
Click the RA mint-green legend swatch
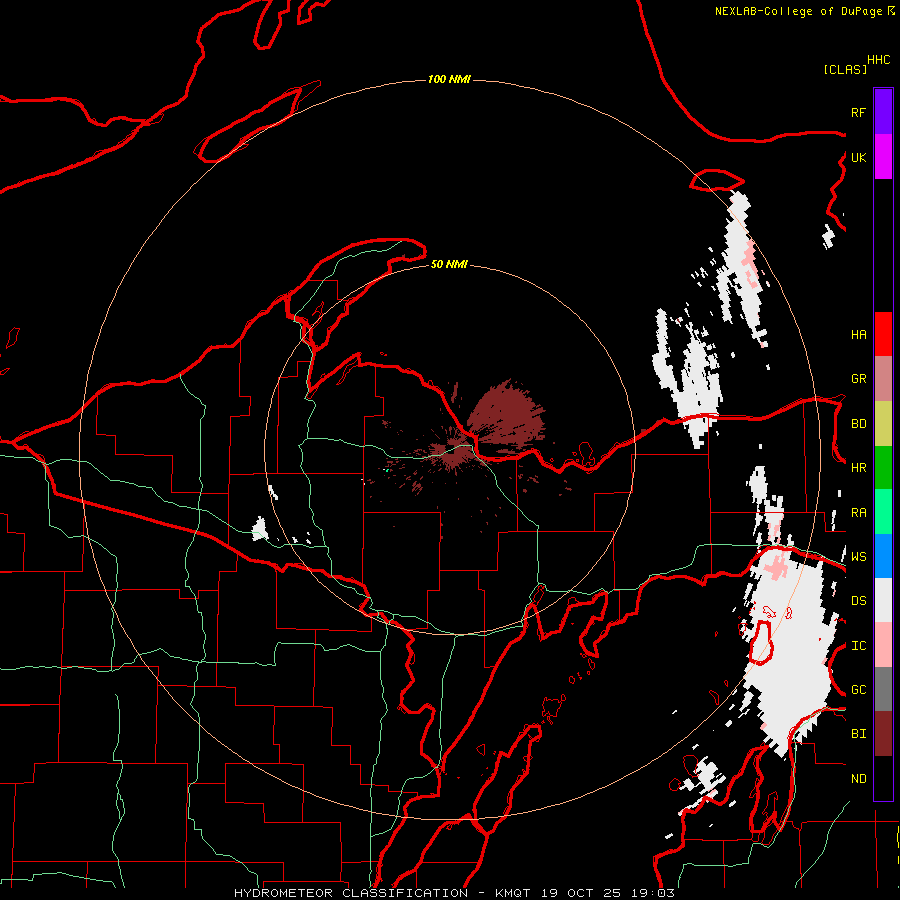pyautogui.click(x=883, y=512)
